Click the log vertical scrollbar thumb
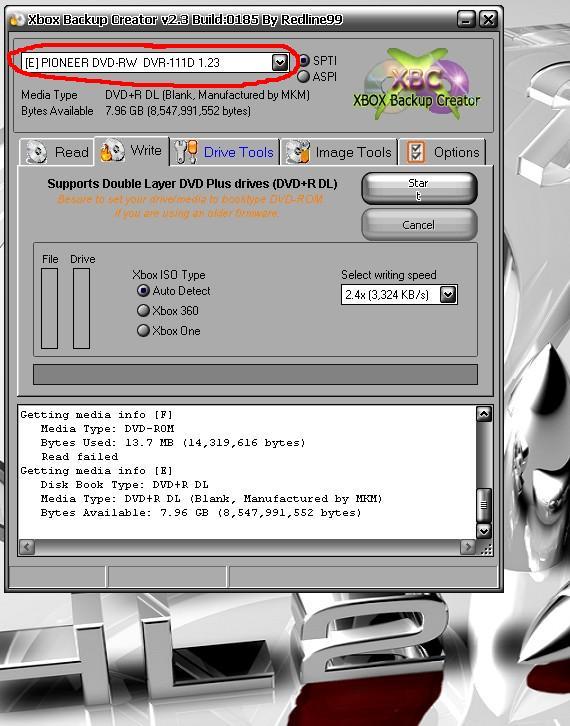 click(x=483, y=505)
